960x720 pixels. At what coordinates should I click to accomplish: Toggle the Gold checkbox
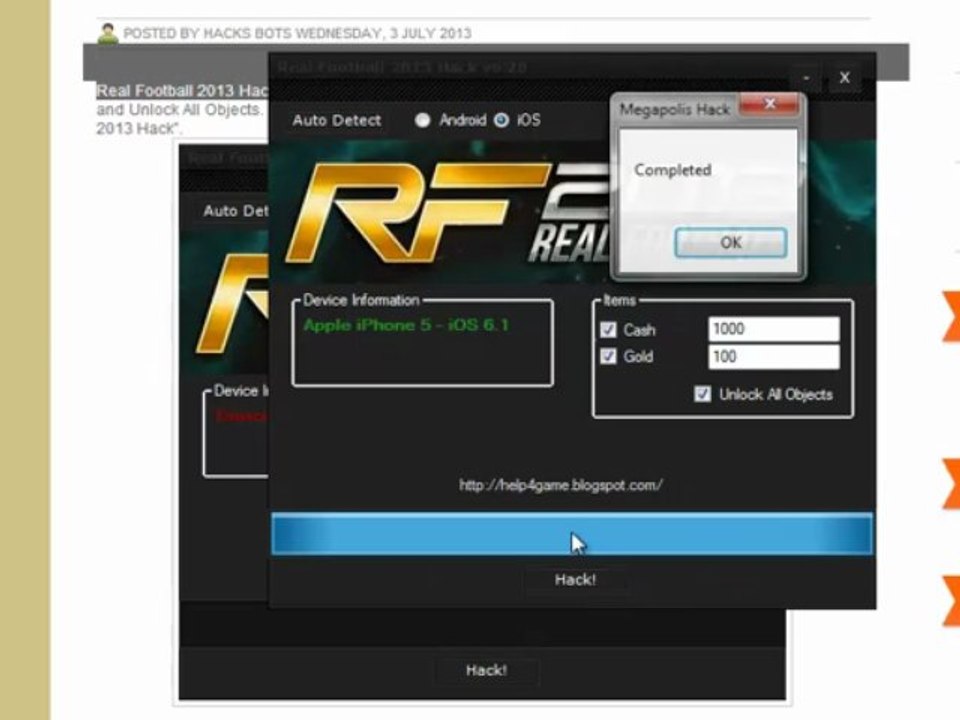608,356
